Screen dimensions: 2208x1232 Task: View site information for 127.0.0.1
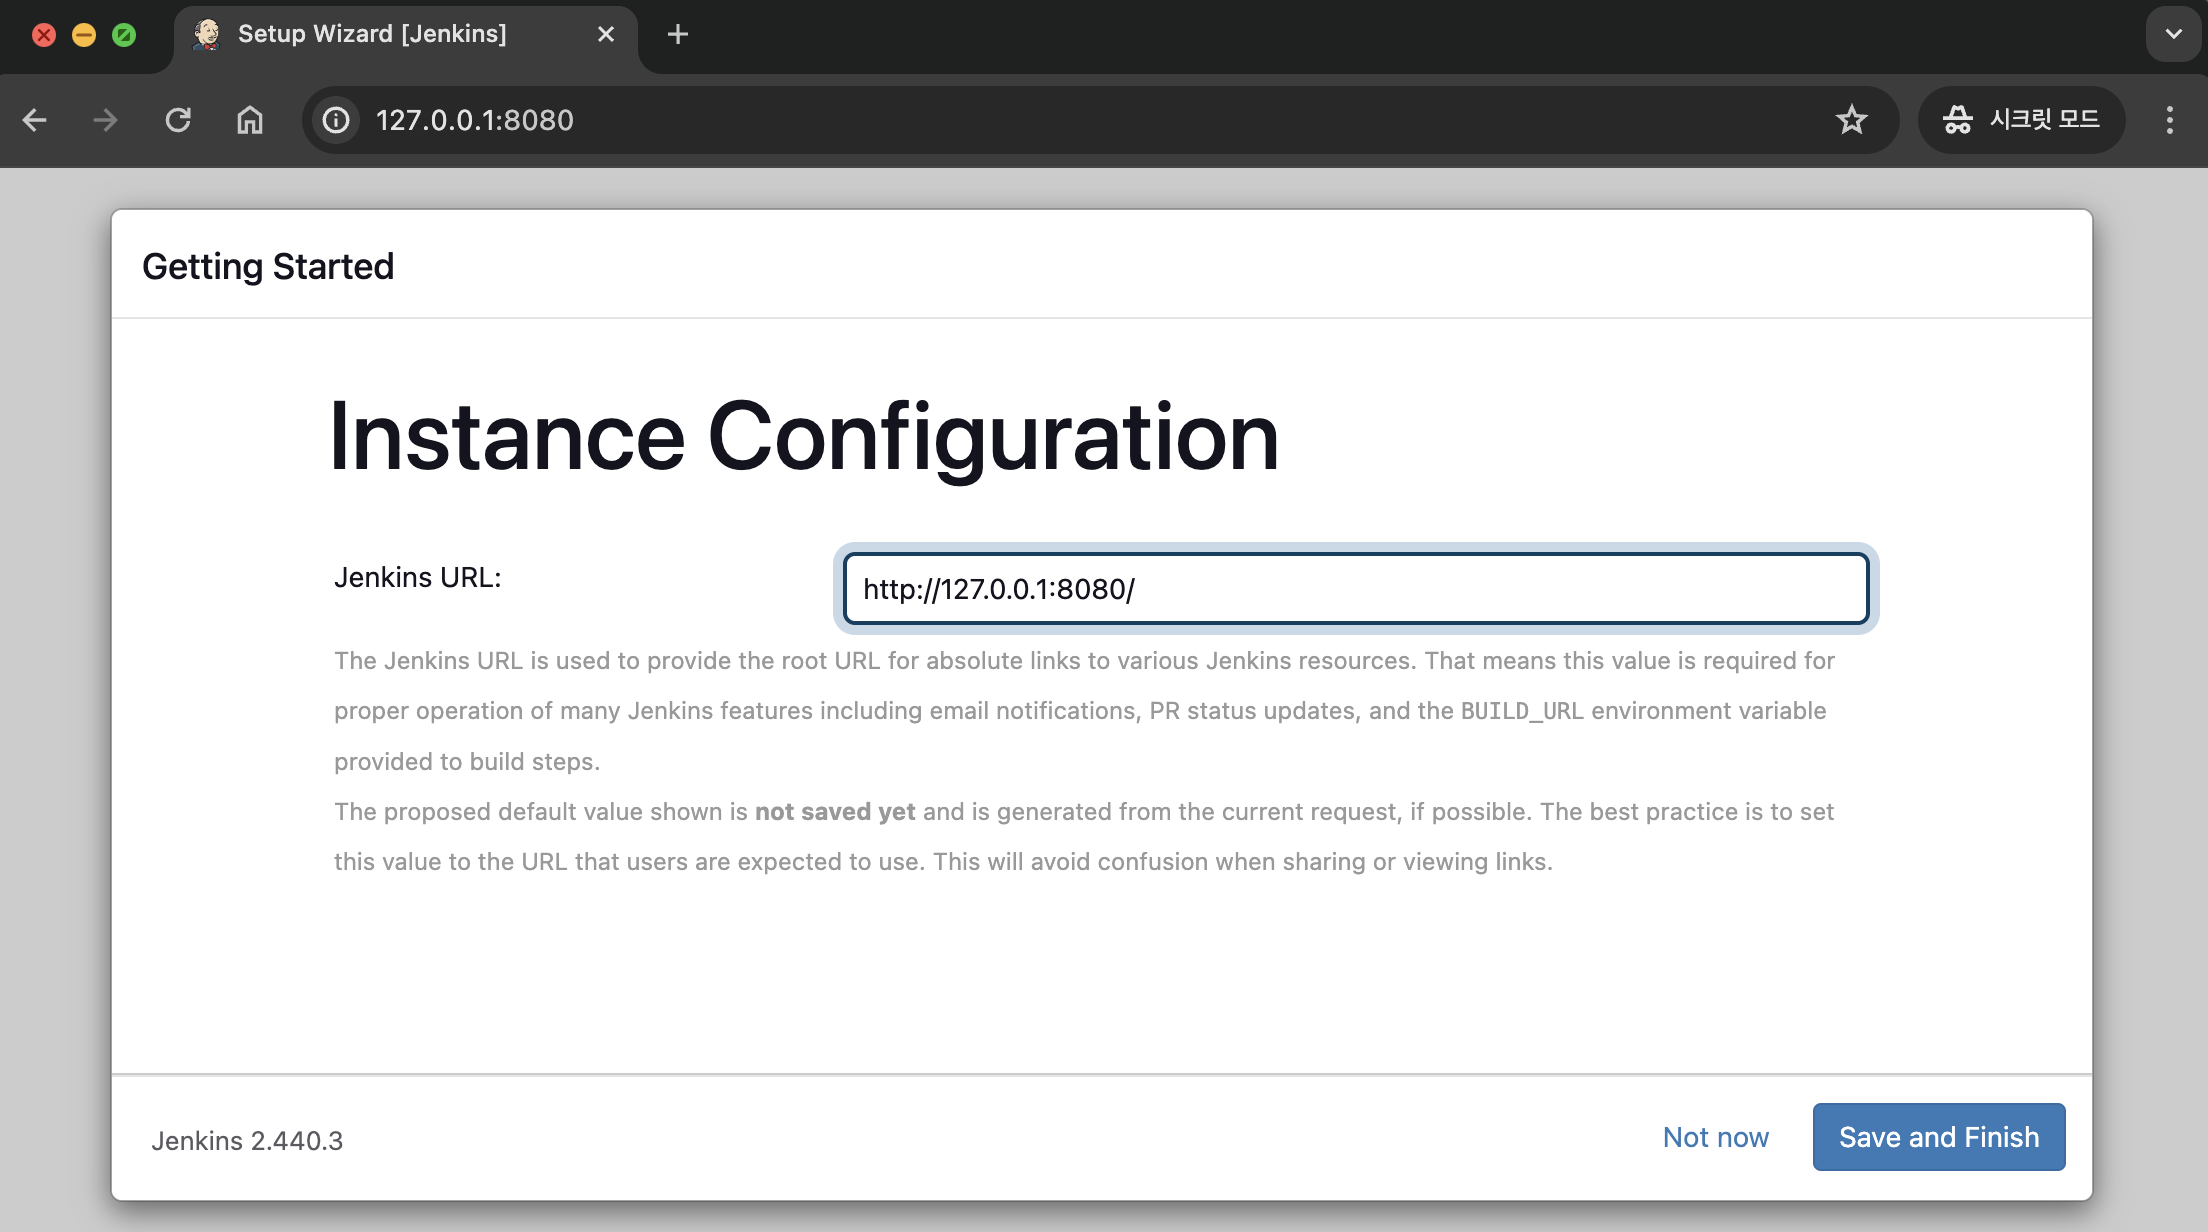[336, 120]
